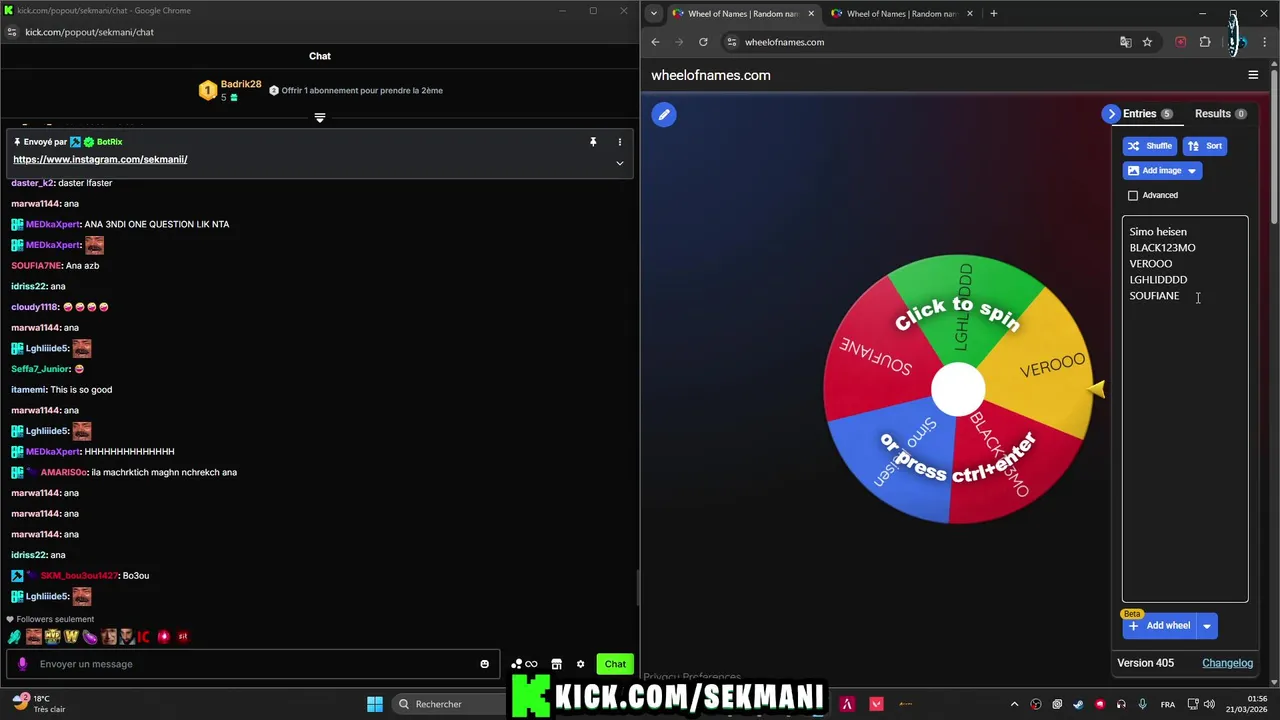Click the blue pencil customize-wheel icon
Image resolution: width=1280 pixels, height=720 pixels.
tap(664, 115)
